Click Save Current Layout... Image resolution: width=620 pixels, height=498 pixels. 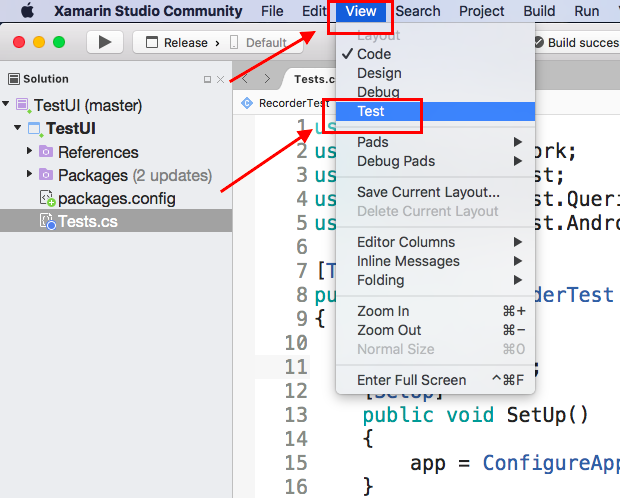click(x=435, y=192)
